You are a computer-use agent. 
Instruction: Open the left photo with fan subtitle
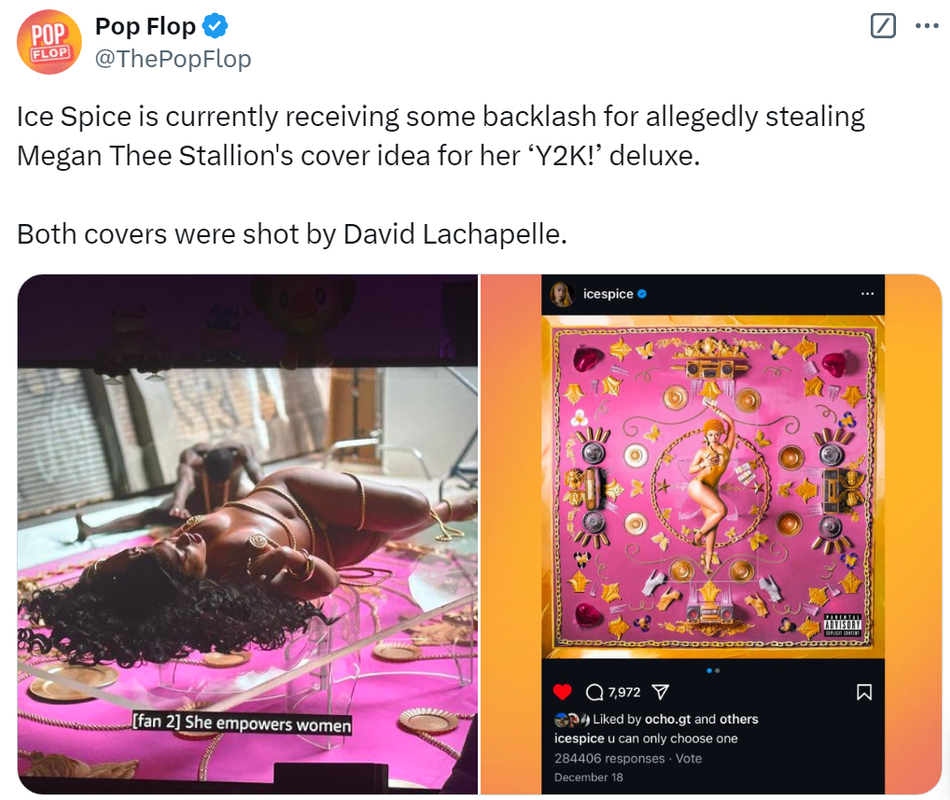[247, 534]
